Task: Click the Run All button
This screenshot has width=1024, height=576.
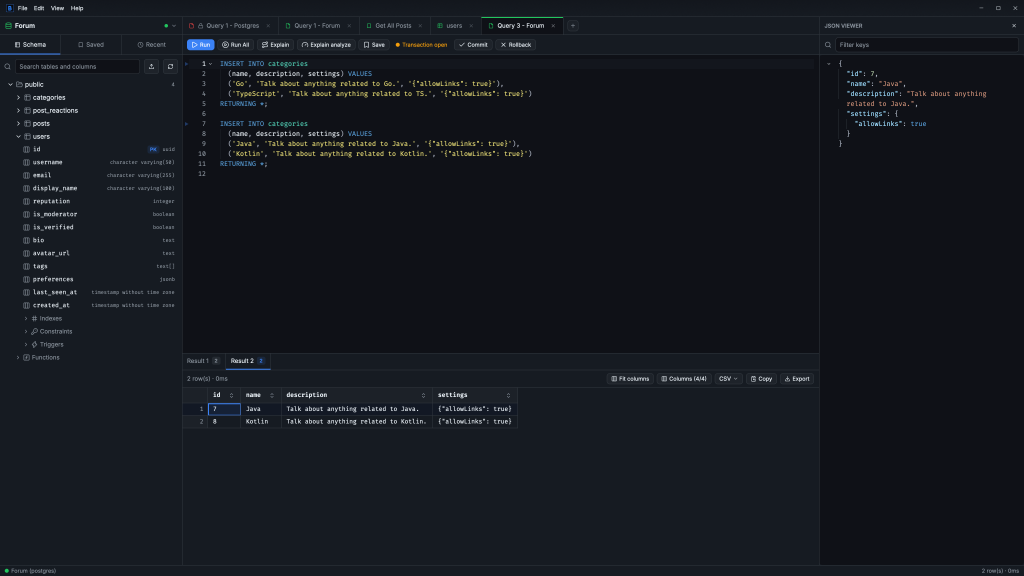Action: tap(236, 45)
